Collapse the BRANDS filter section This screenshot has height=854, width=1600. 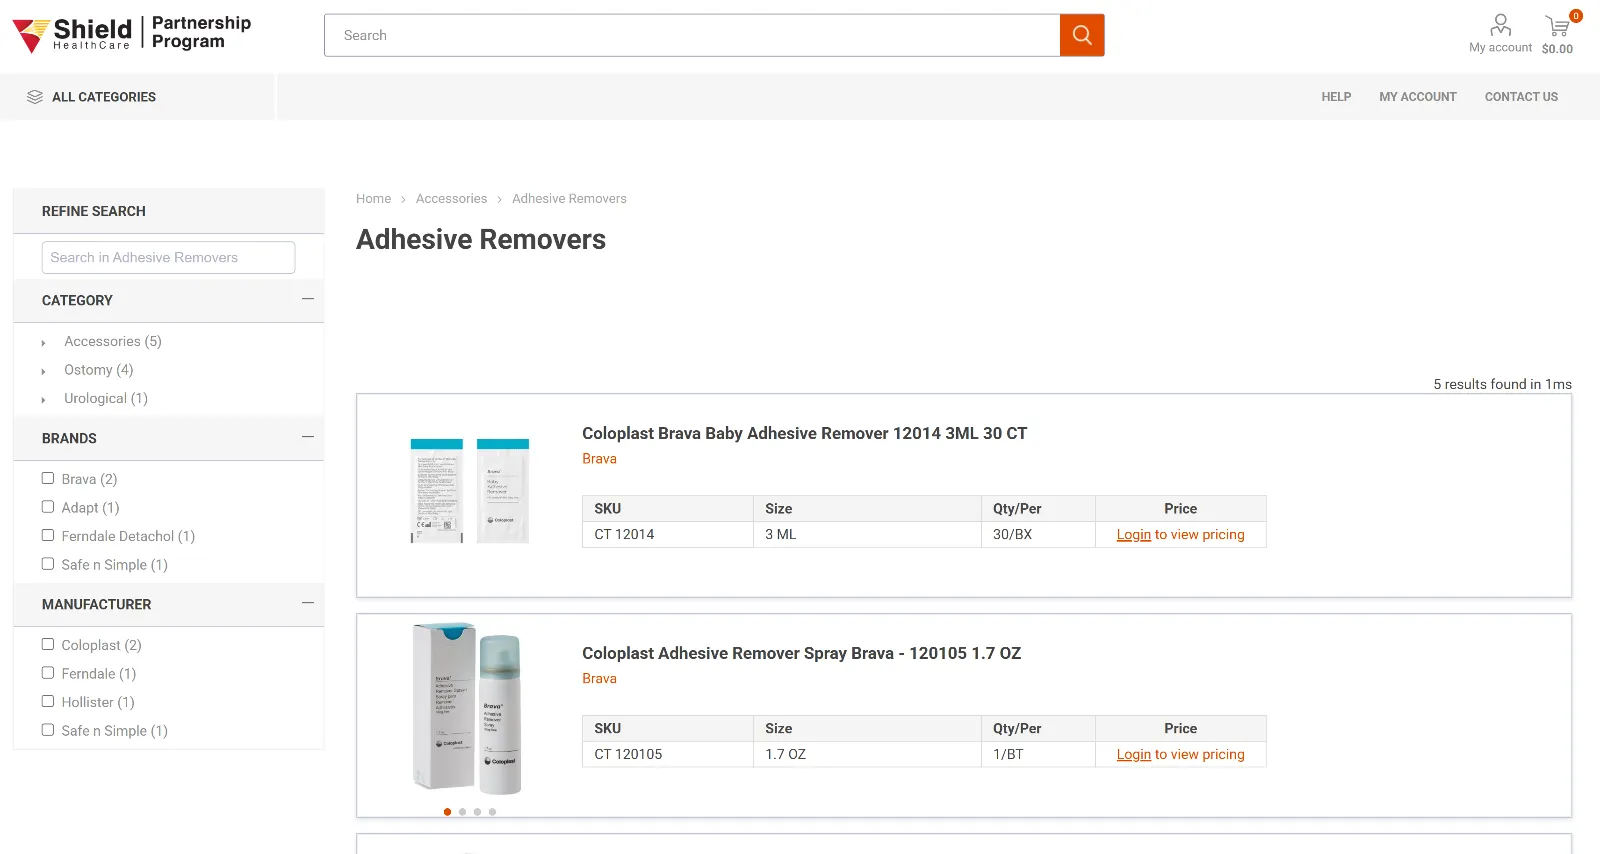[x=308, y=437]
